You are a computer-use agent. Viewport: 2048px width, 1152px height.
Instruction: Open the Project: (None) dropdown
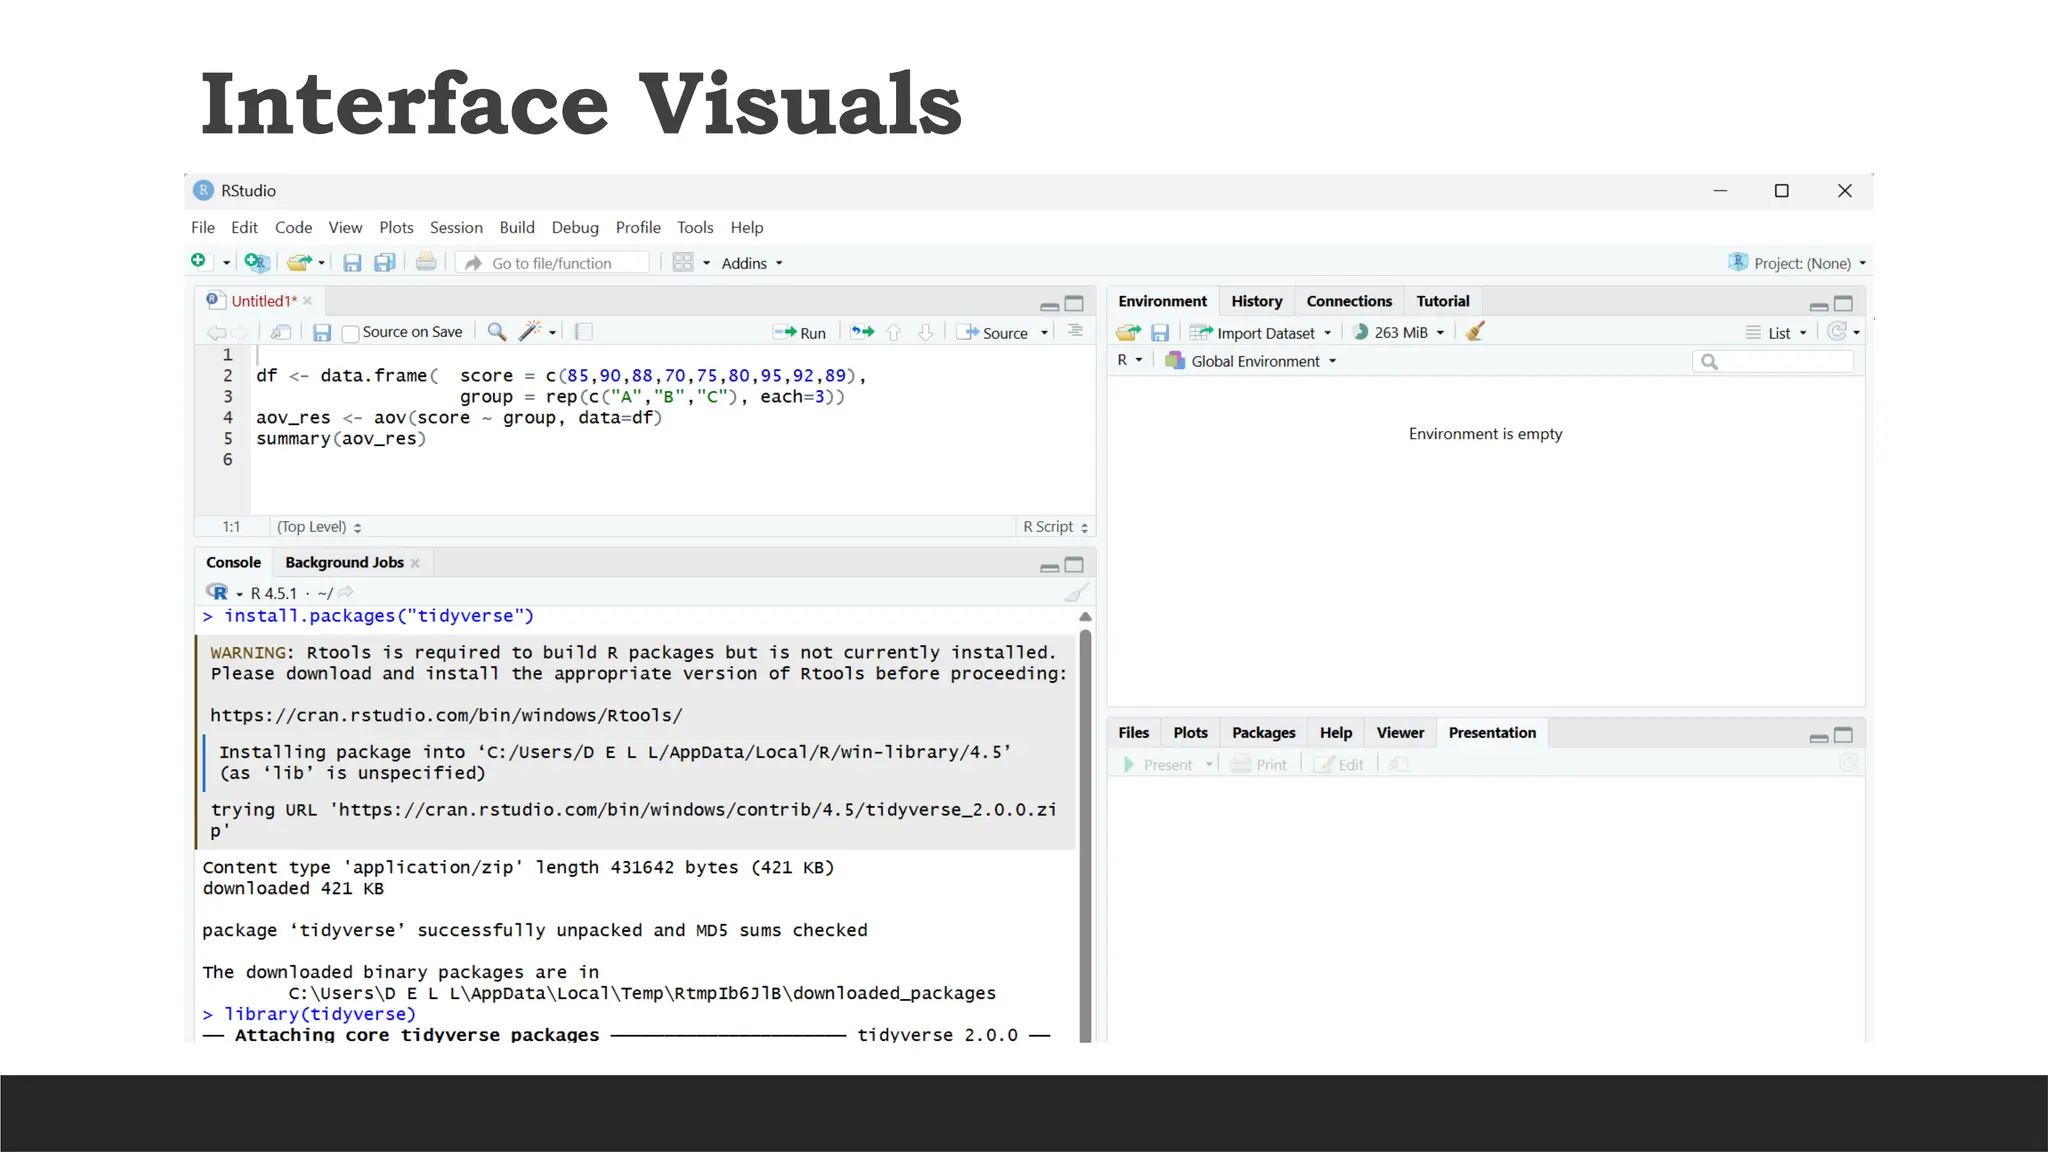[x=1797, y=263]
